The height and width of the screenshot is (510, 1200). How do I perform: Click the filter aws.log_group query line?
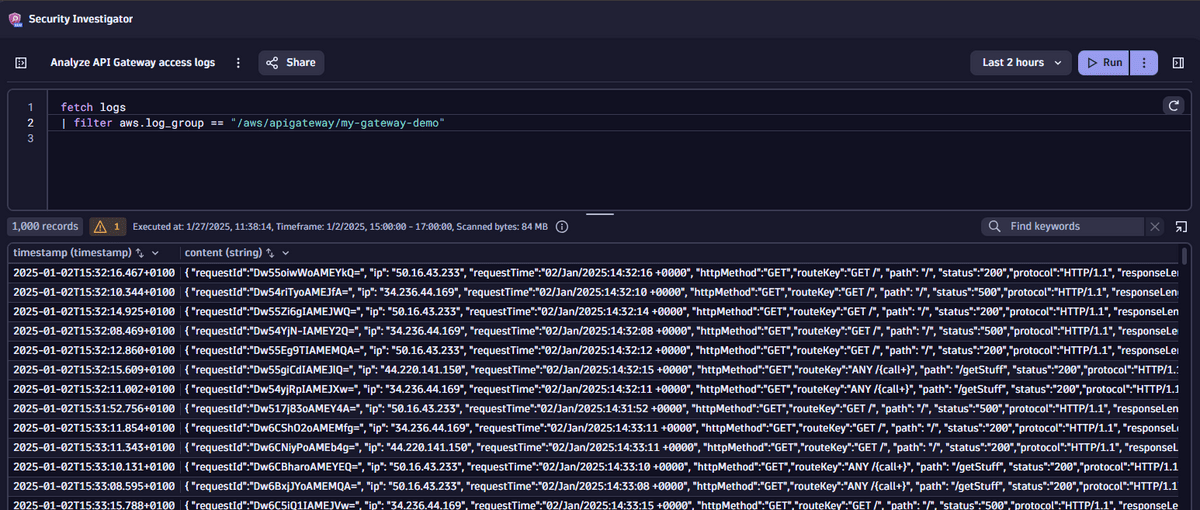click(x=252, y=123)
